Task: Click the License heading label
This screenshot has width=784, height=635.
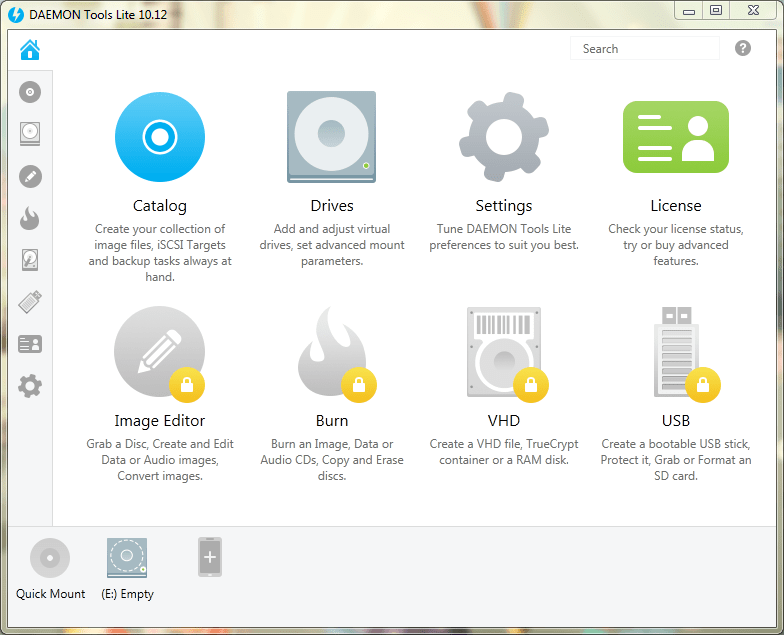Action: pyautogui.click(x=676, y=206)
